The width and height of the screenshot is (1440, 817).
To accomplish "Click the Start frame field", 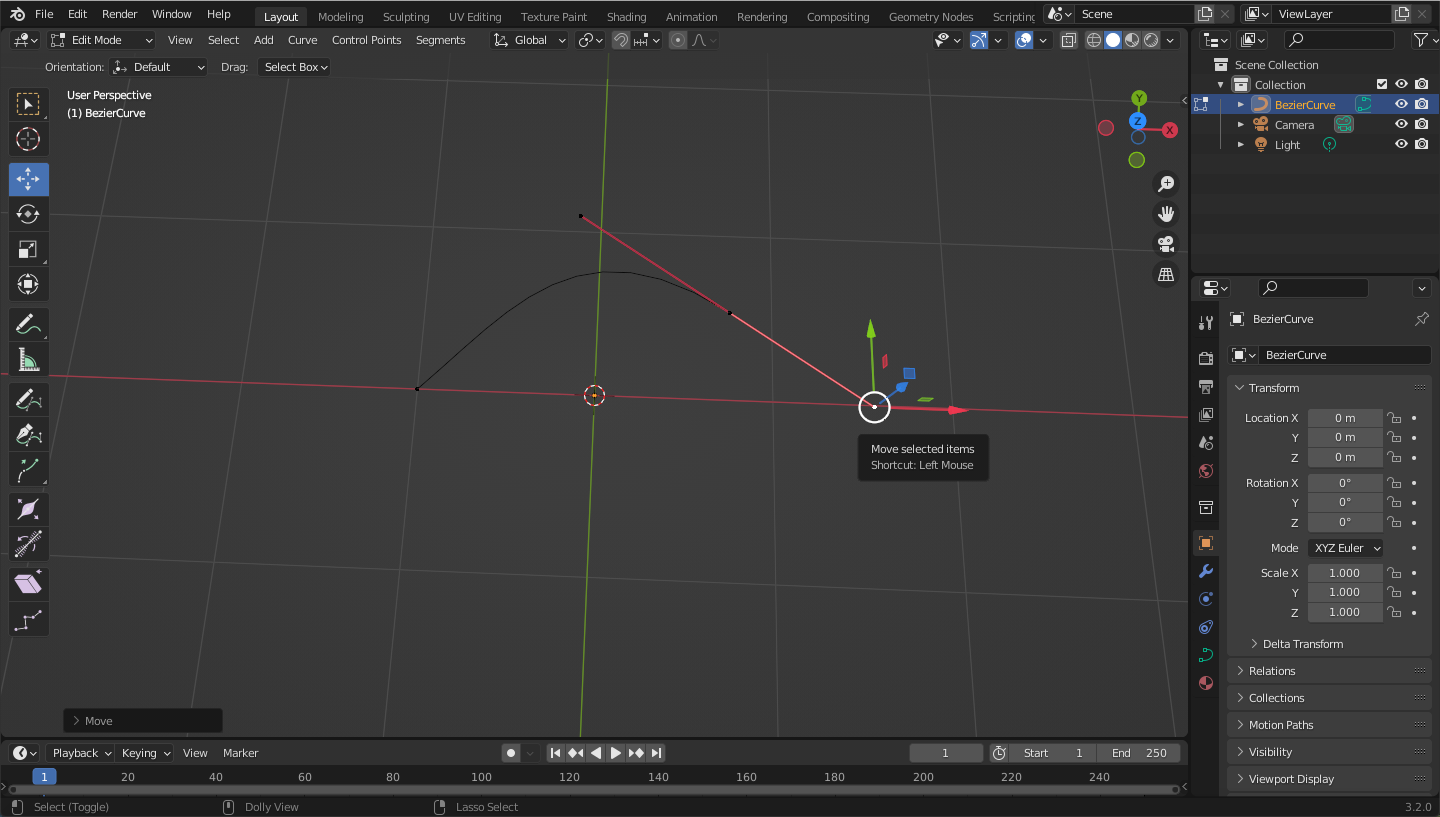I will coord(1053,753).
